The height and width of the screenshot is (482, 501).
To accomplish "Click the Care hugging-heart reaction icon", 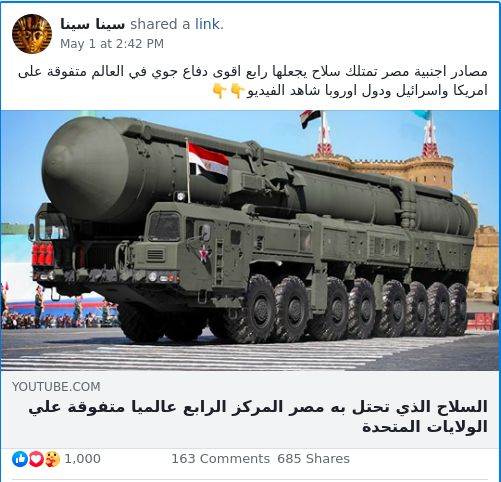I will point(52,459).
